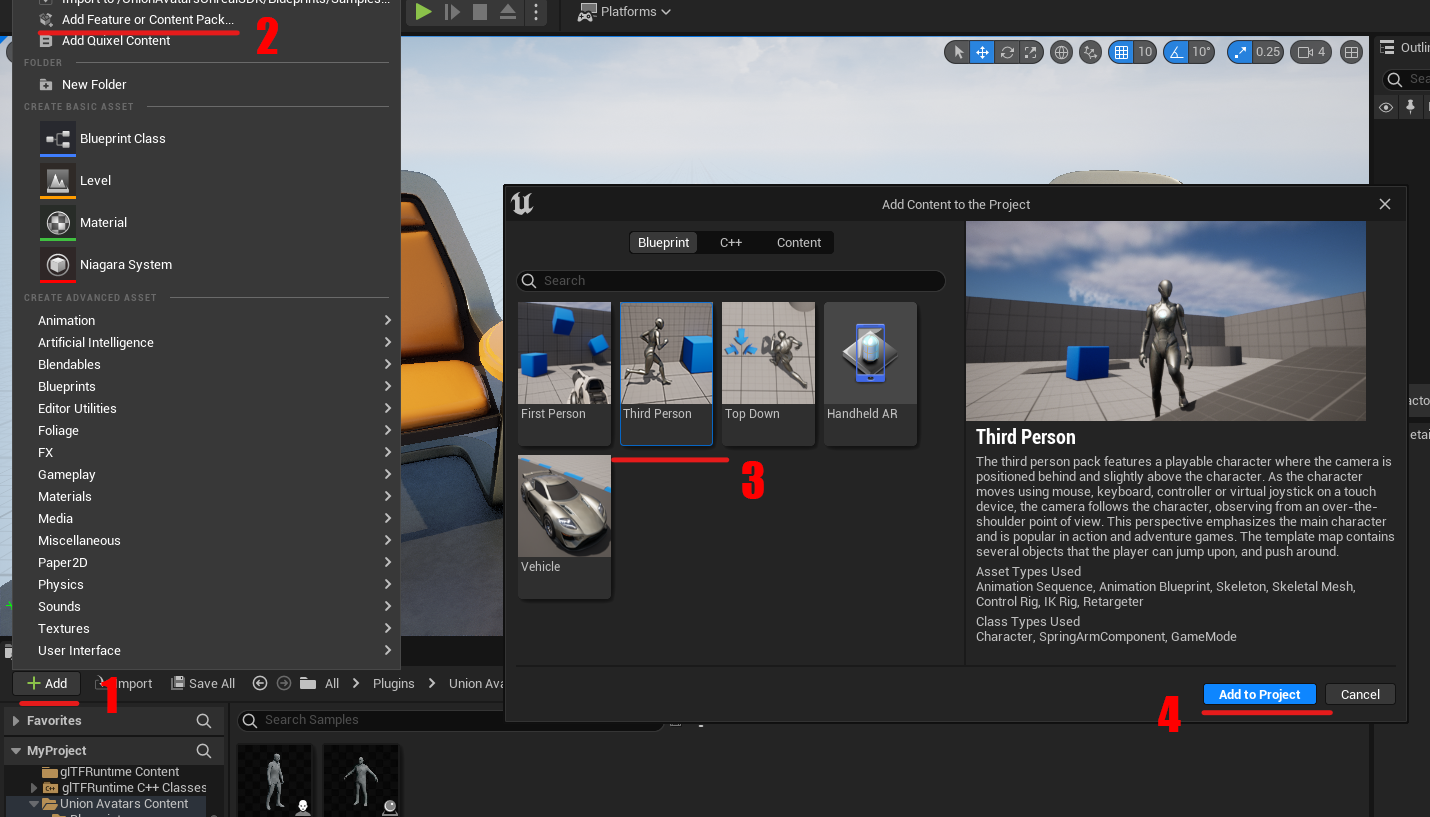Open the grid snap value 10 dropdown
This screenshot has width=1430, height=817.
click(x=1146, y=52)
